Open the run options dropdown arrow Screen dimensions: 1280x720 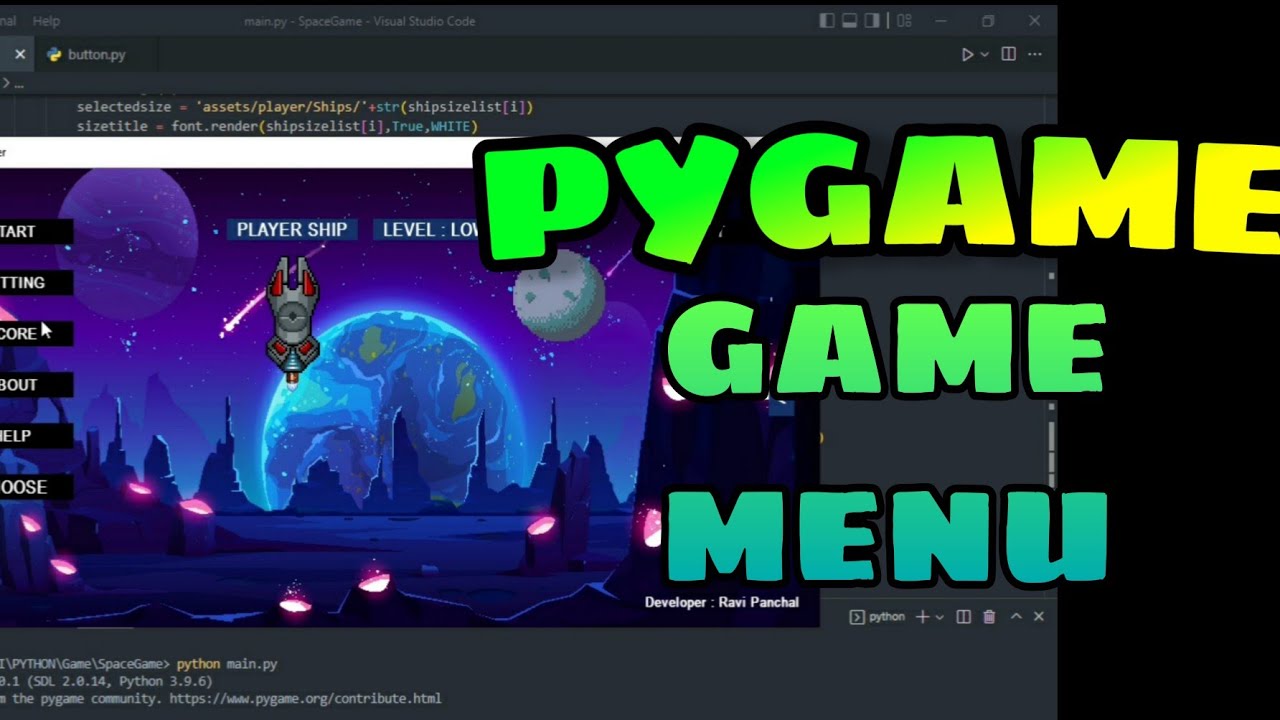tap(985, 54)
